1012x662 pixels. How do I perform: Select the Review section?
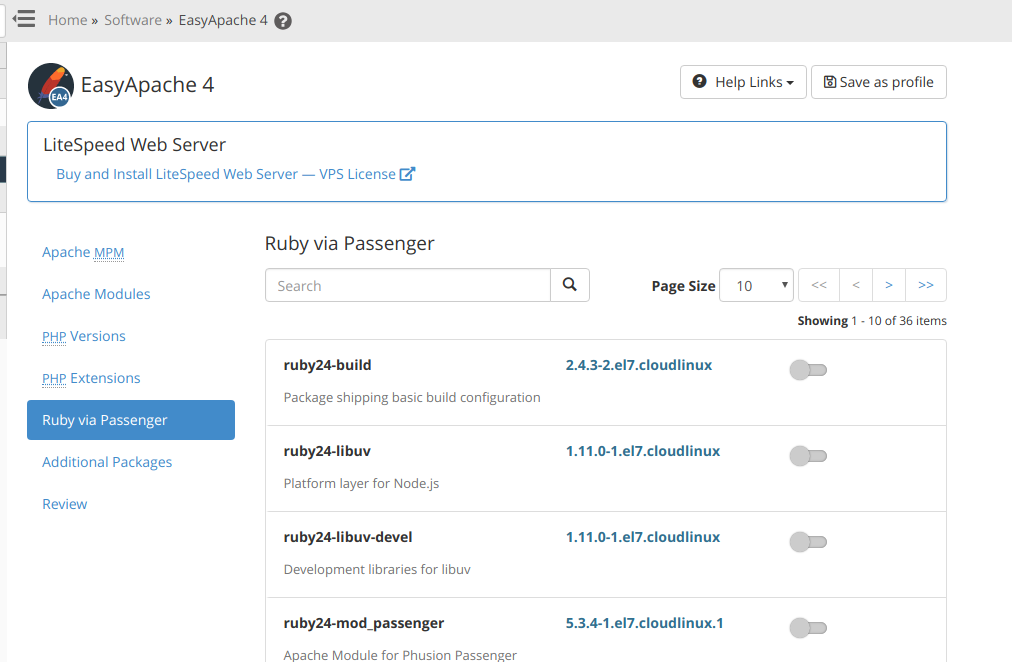(65, 504)
